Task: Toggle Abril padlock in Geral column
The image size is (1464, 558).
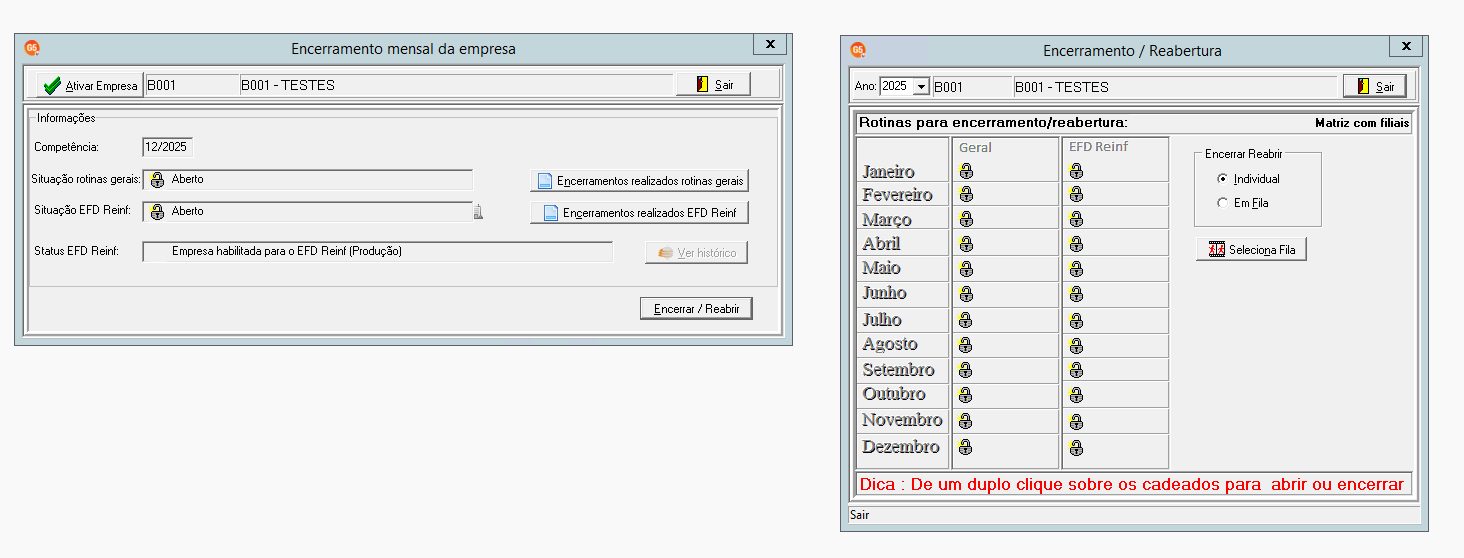Action: (966, 244)
